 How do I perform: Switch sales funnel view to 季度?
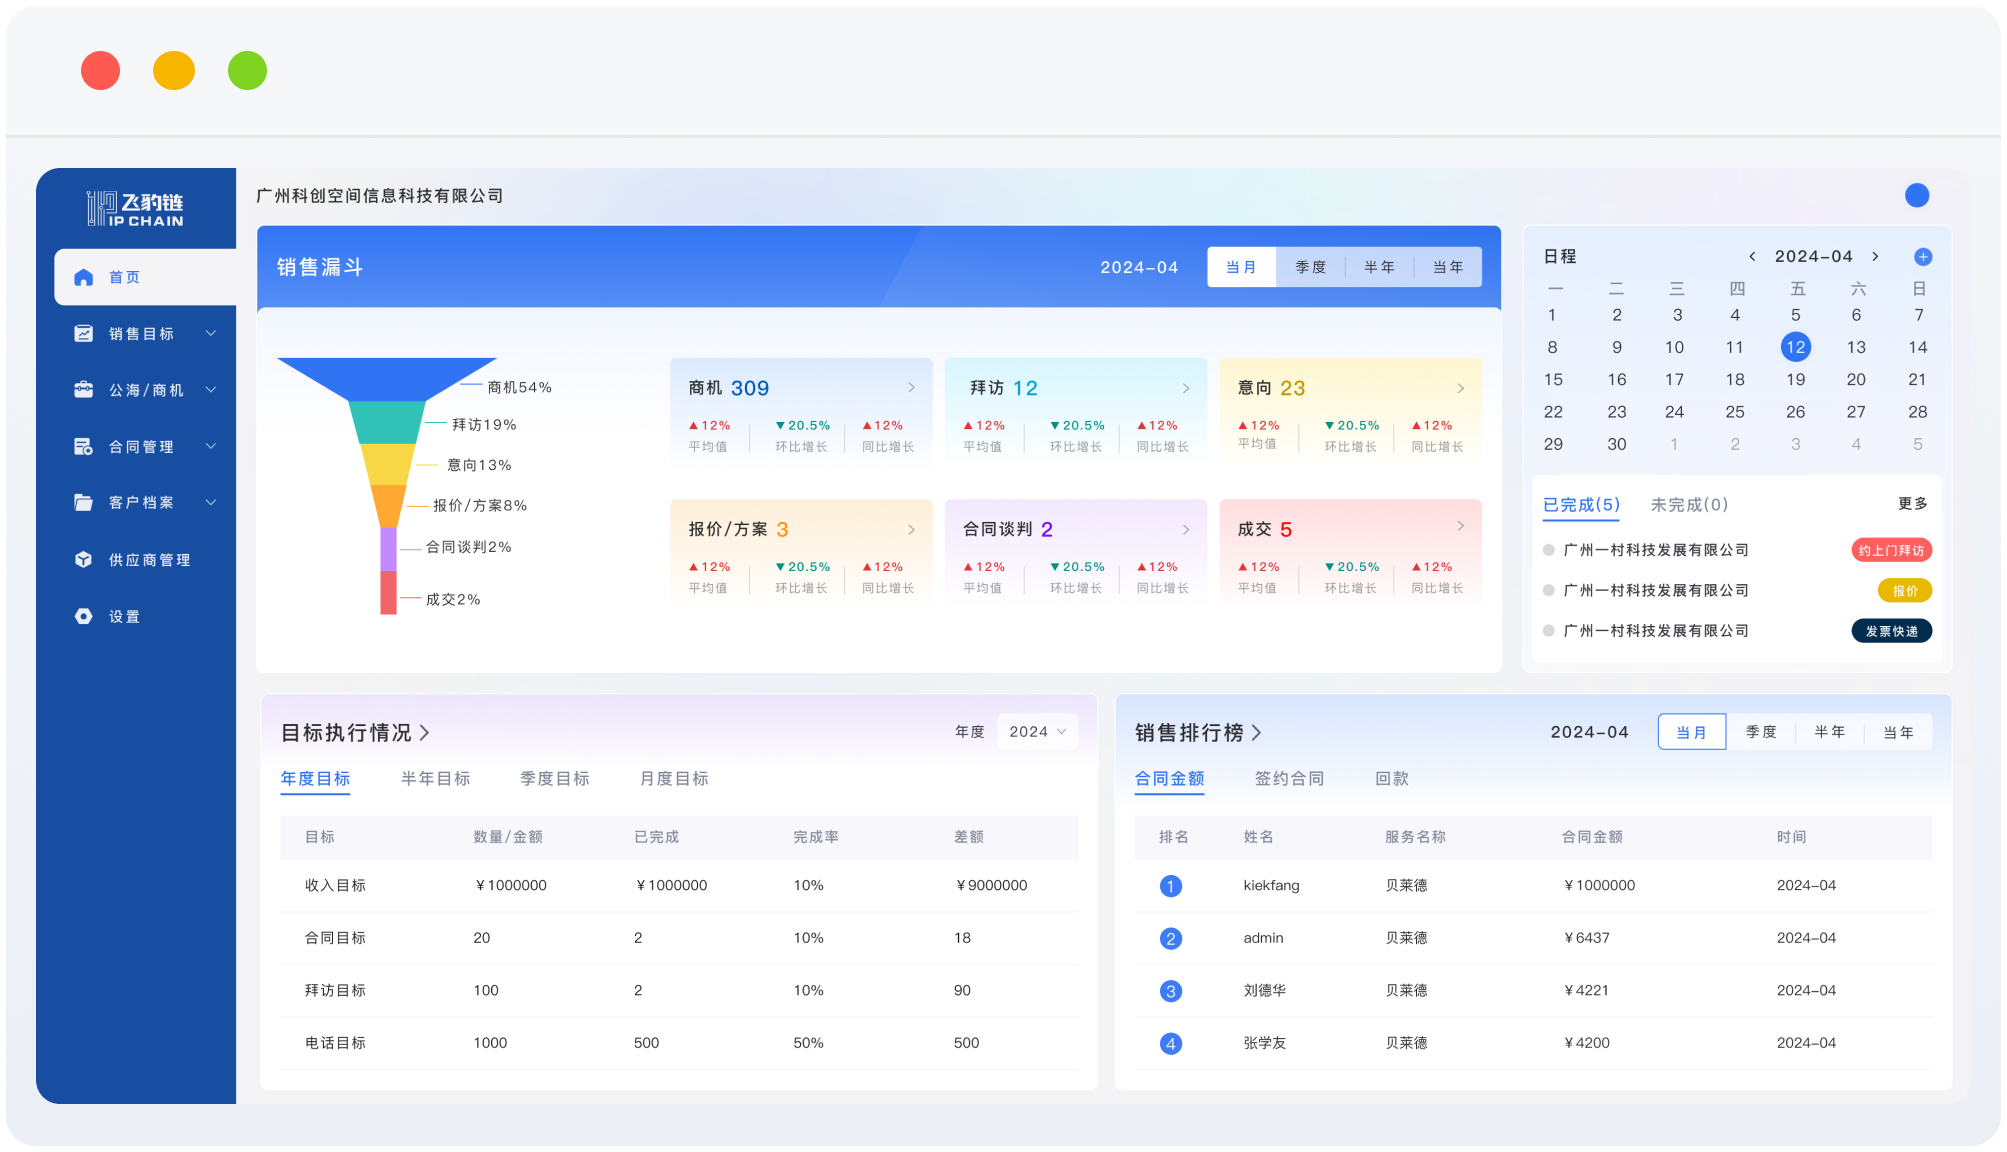point(1311,266)
